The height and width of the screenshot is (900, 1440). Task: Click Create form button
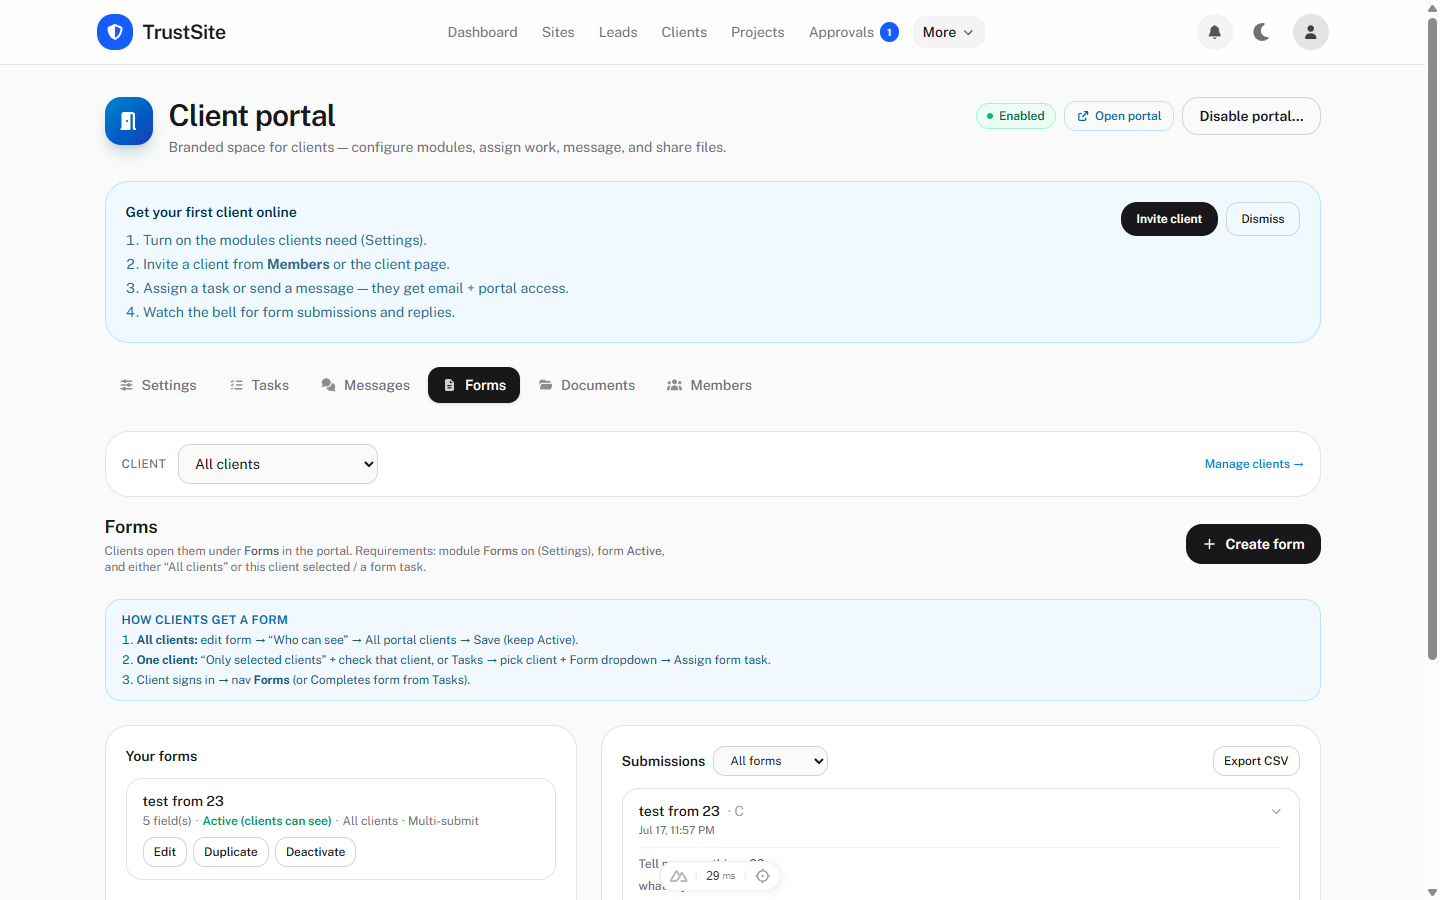(x=1253, y=544)
